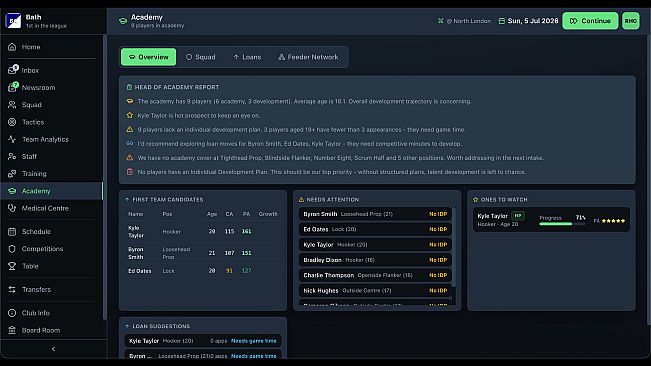Click Kyle Taylor's five-star PA rating
651x366 pixels.
point(613,221)
